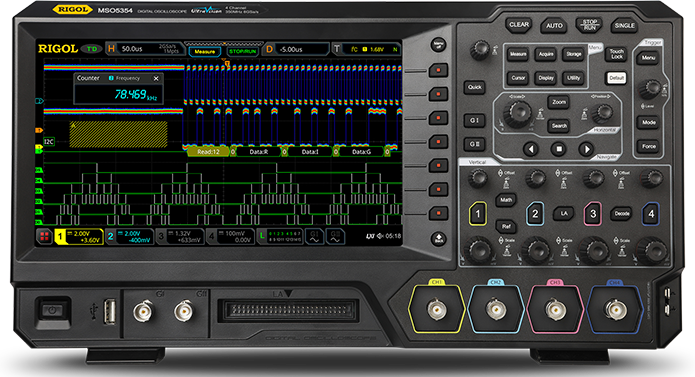Tap the GII waveform generator icon on screen
695x377 pixels.
coord(335,237)
